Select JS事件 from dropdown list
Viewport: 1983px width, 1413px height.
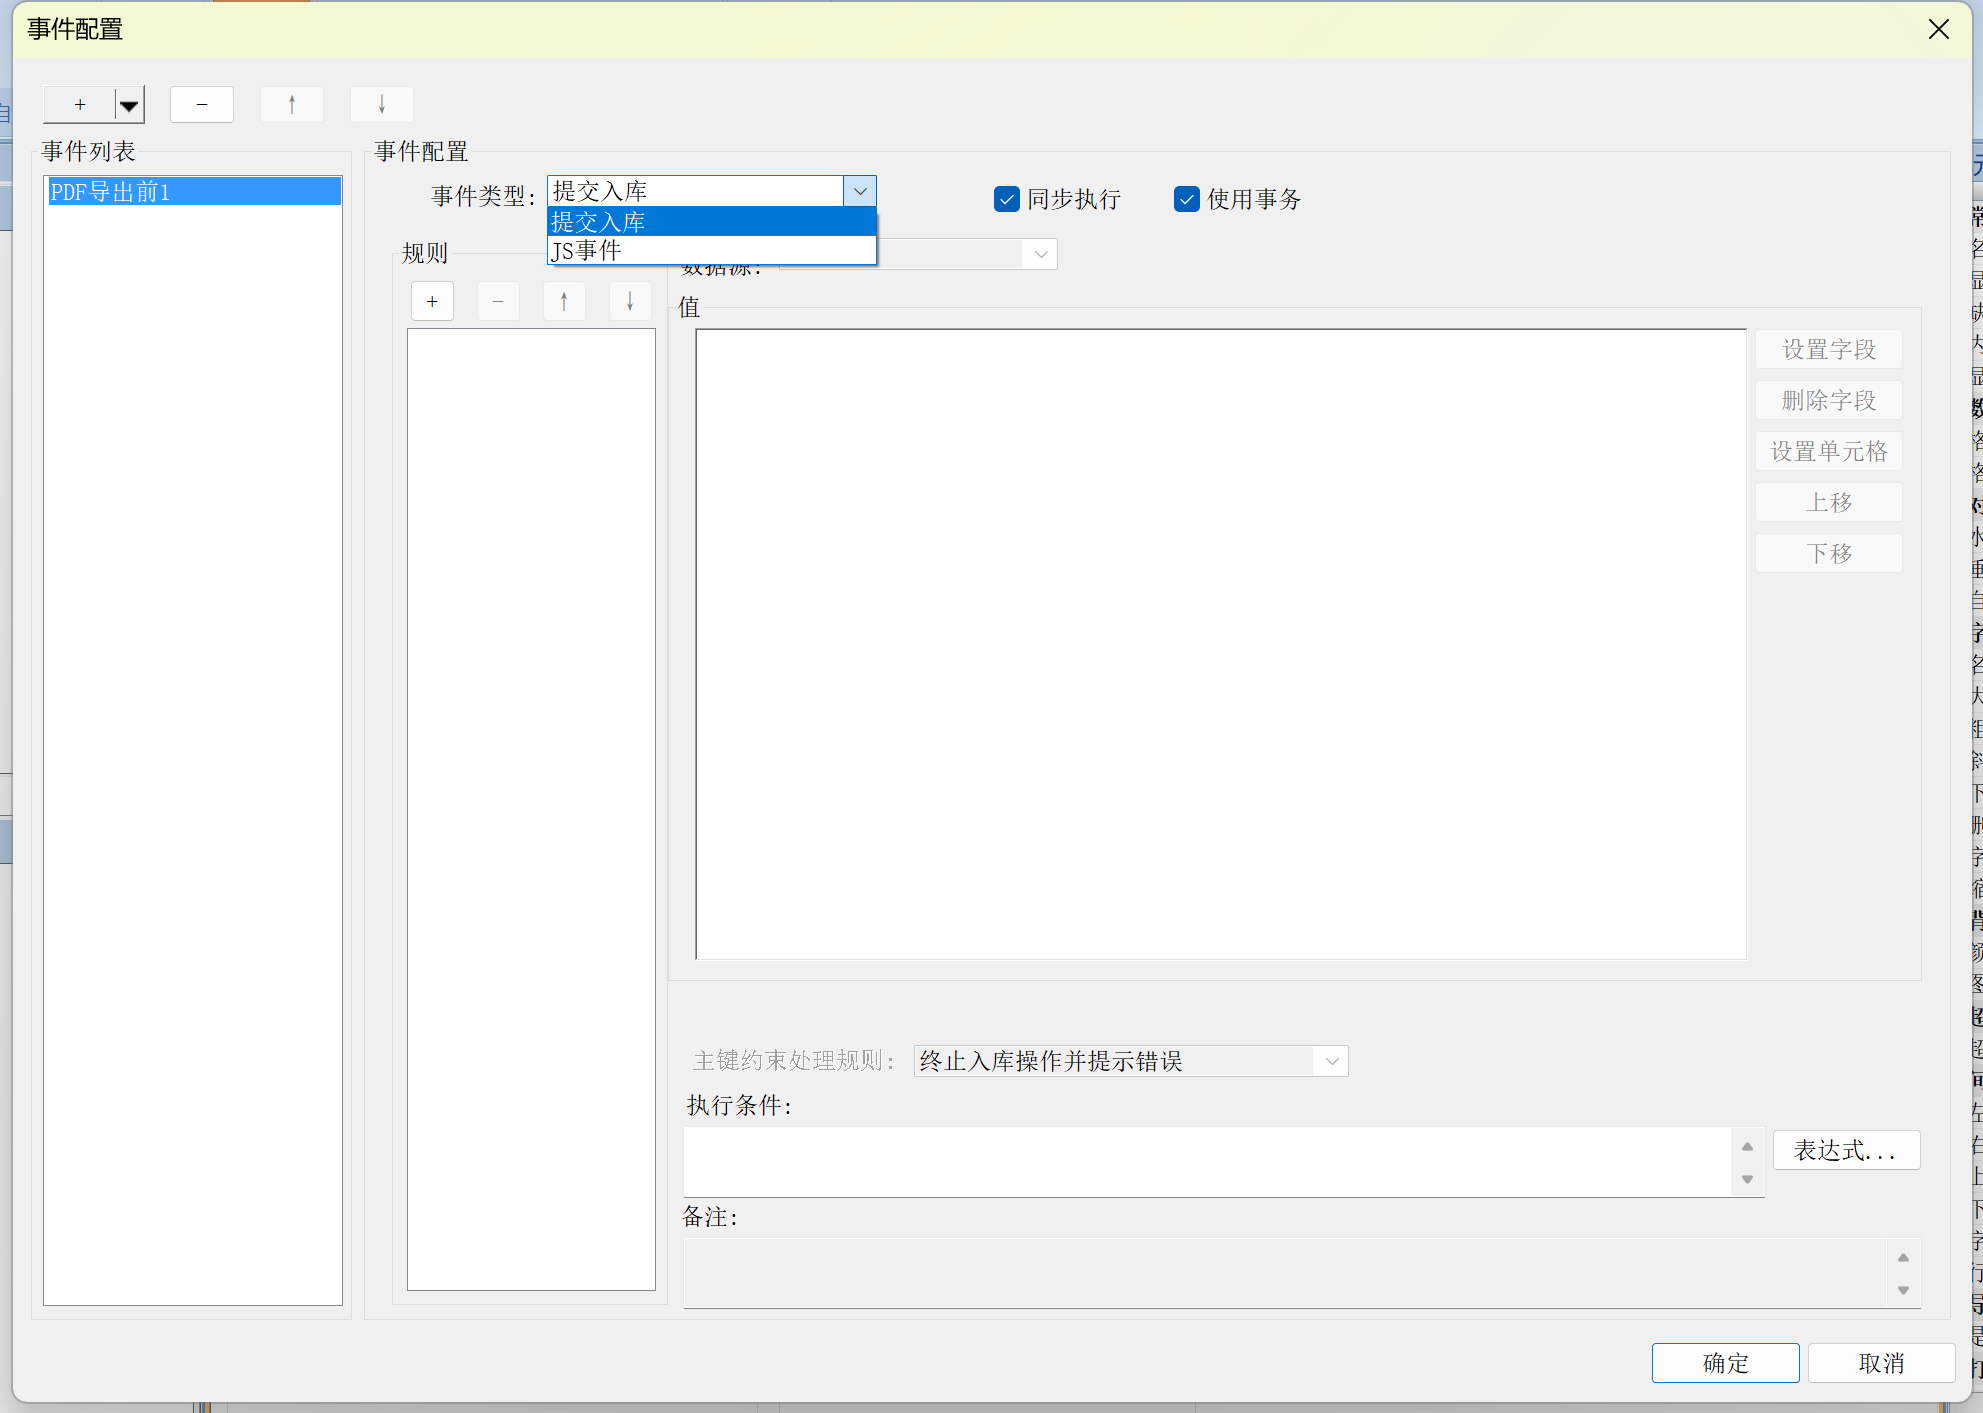[x=710, y=251]
